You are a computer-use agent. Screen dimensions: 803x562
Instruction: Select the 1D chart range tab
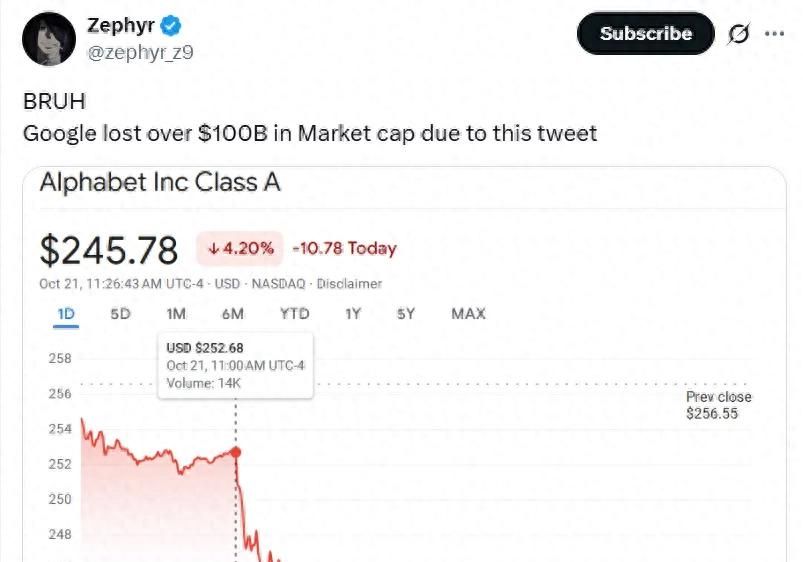pyautogui.click(x=66, y=314)
